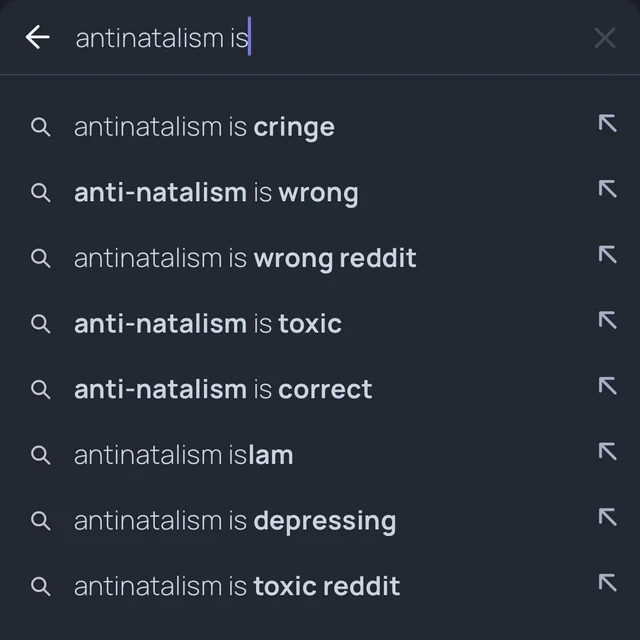The image size is (640, 640).
Task: Clear the search text with X
Action: tap(604, 38)
